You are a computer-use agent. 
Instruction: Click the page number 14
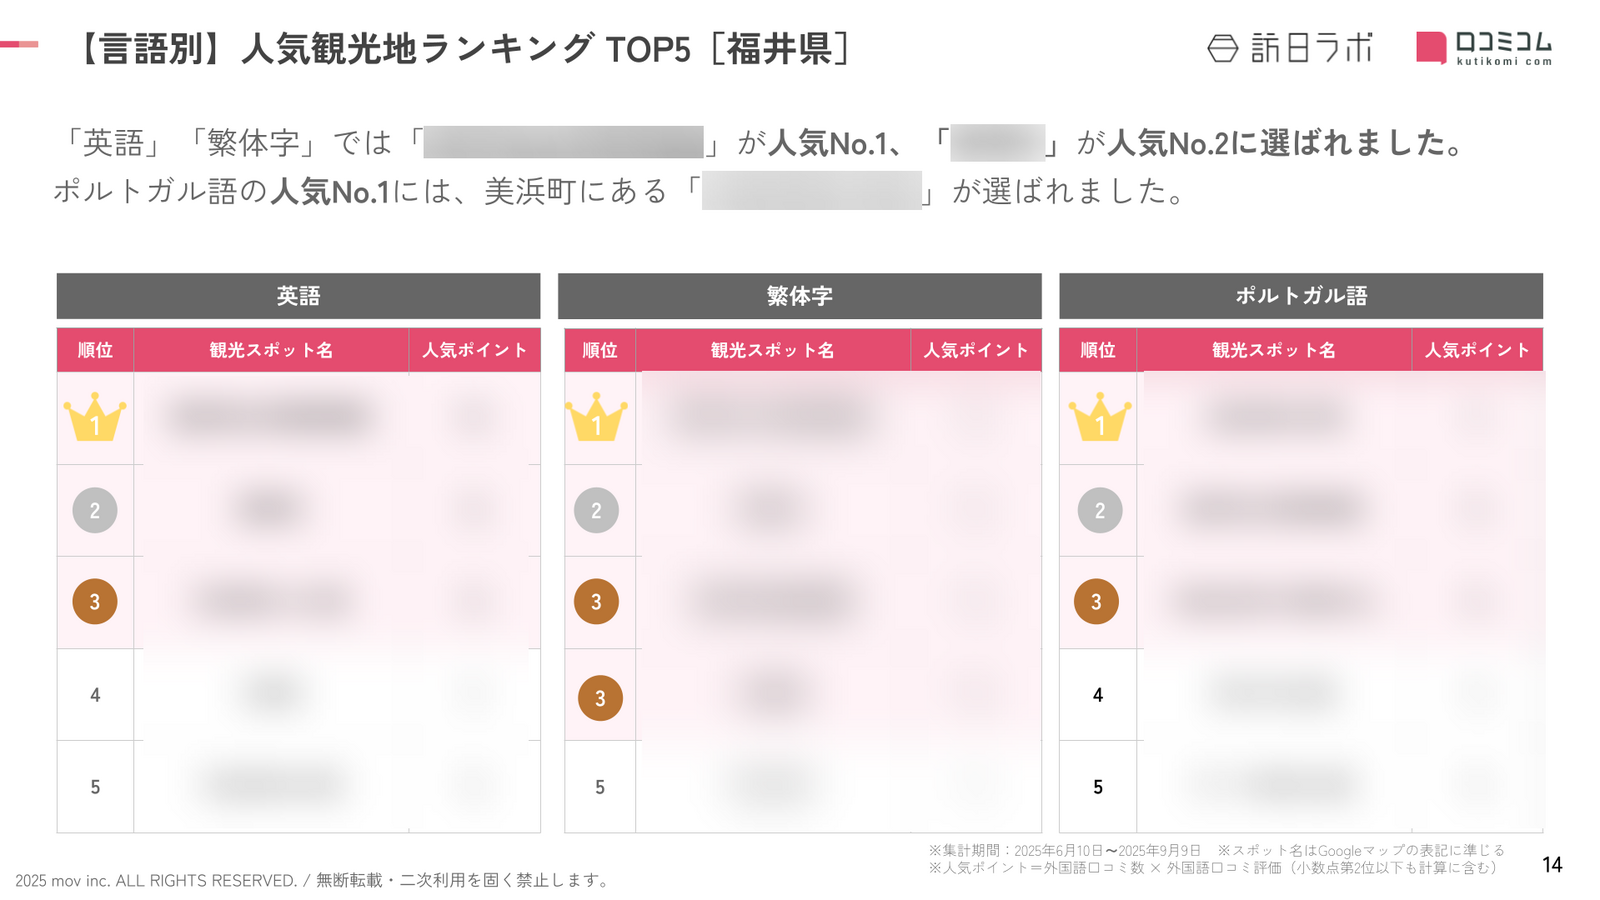click(x=1552, y=865)
